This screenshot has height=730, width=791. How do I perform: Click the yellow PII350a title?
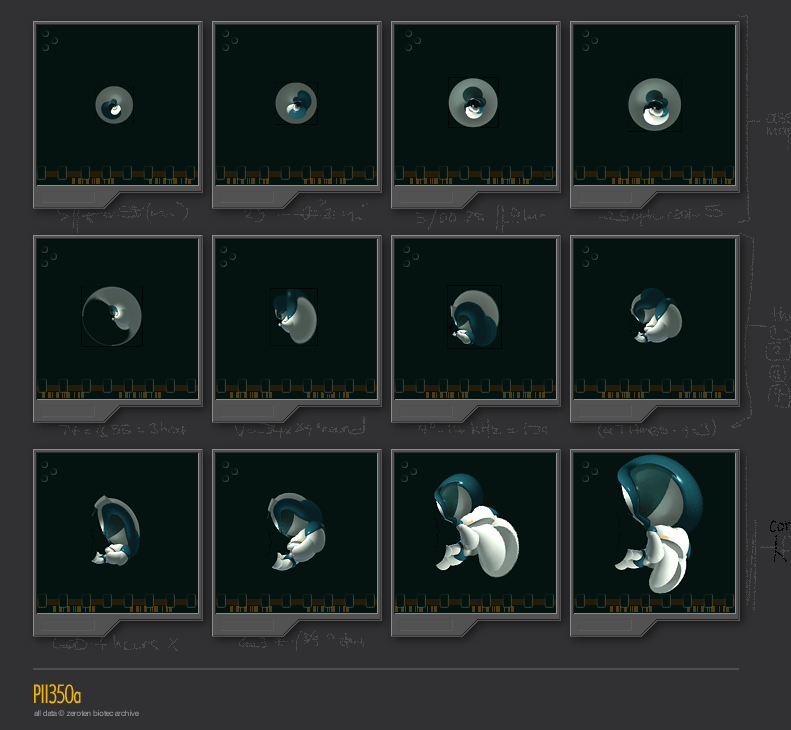[57, 694]
